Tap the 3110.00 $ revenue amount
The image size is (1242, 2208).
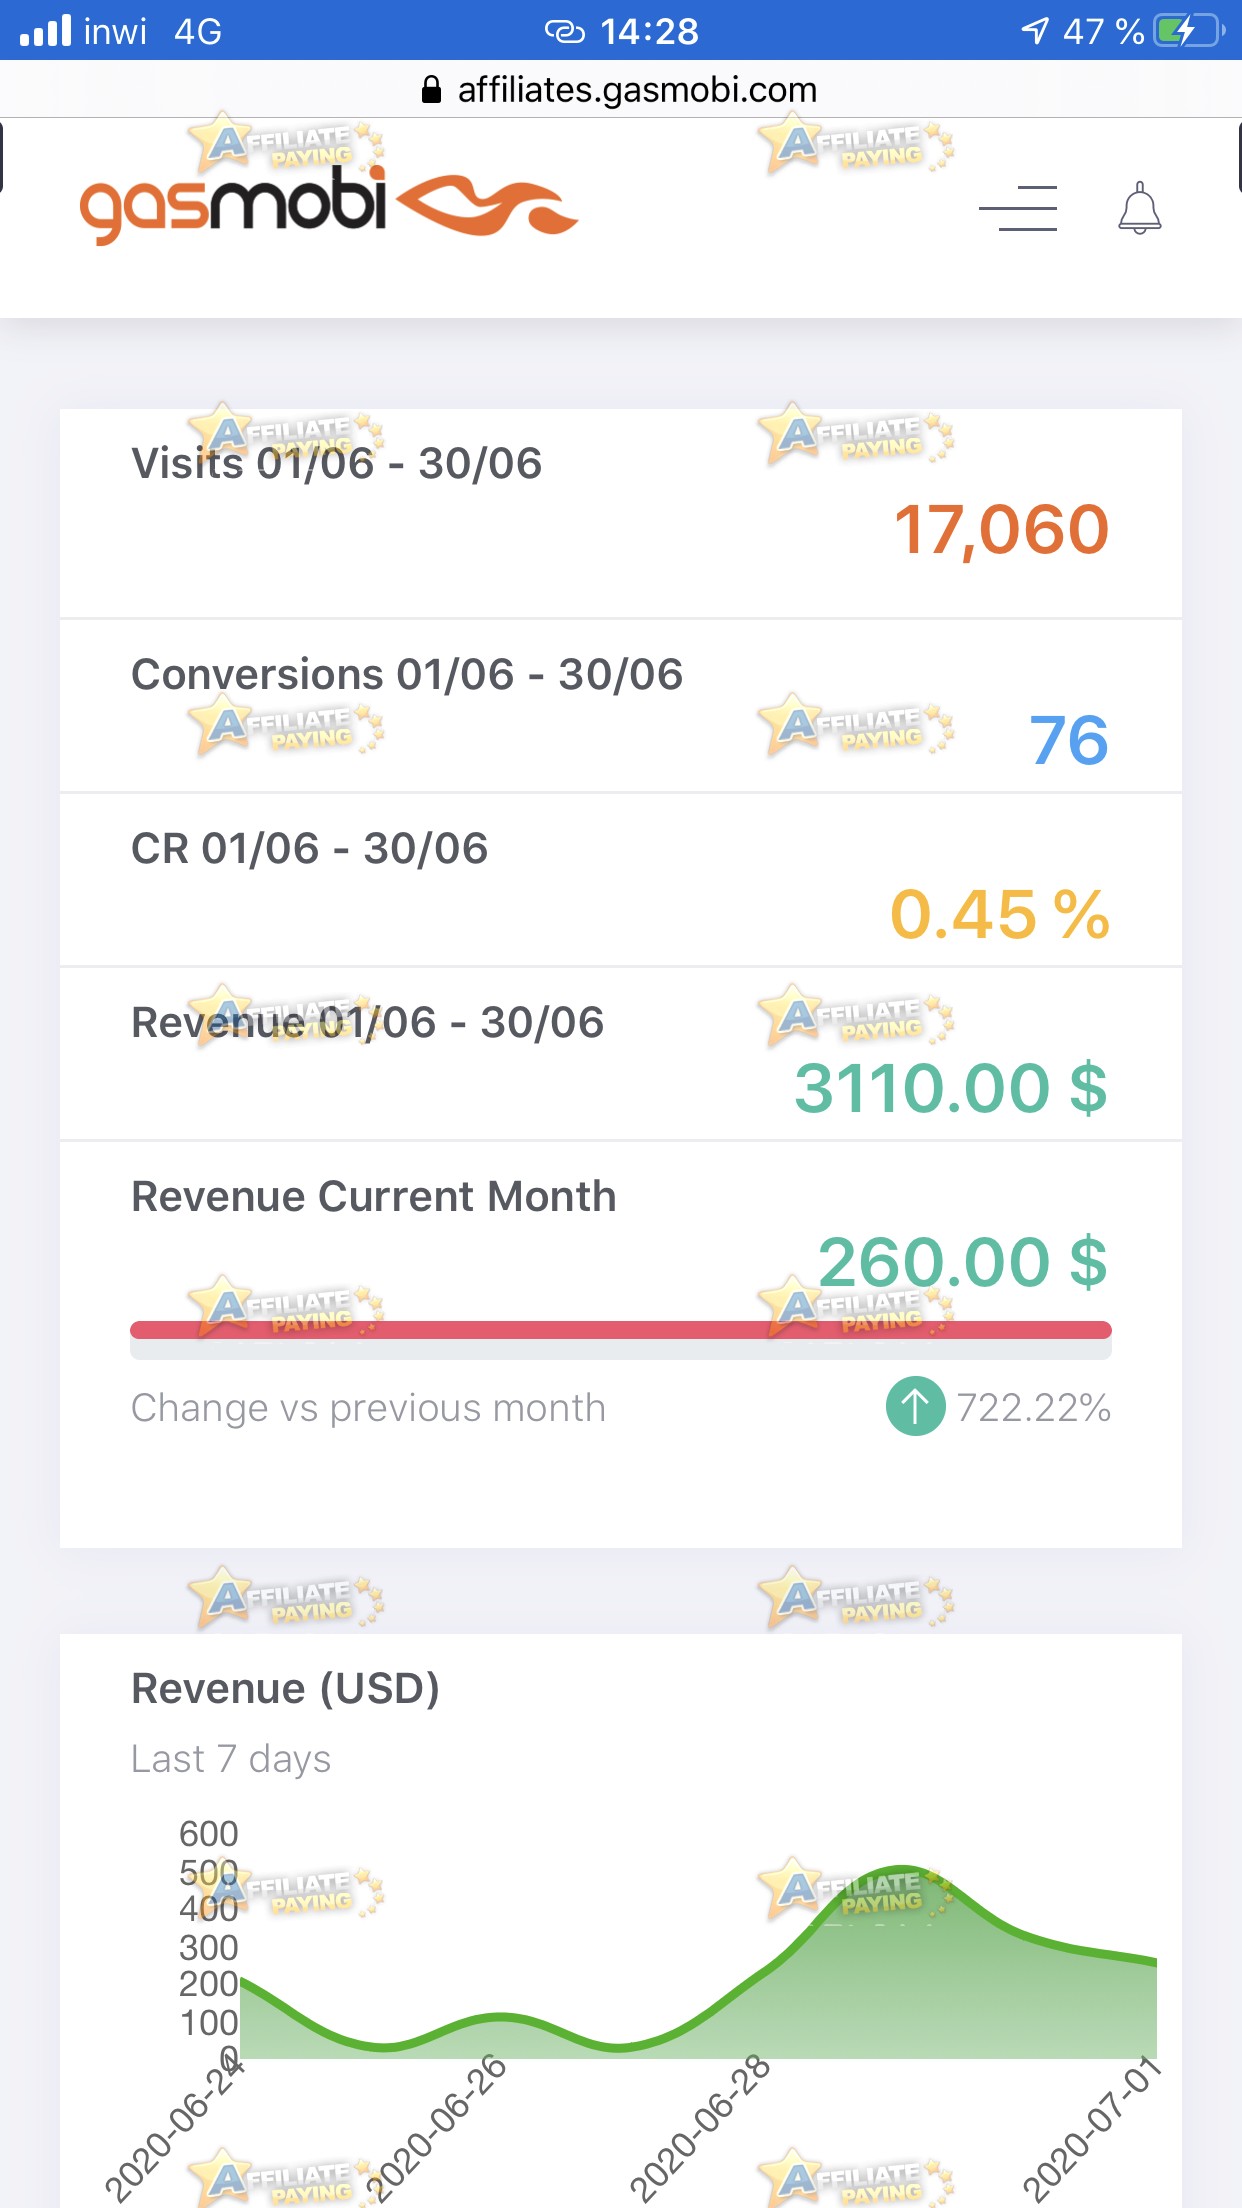click(951, 1088)
